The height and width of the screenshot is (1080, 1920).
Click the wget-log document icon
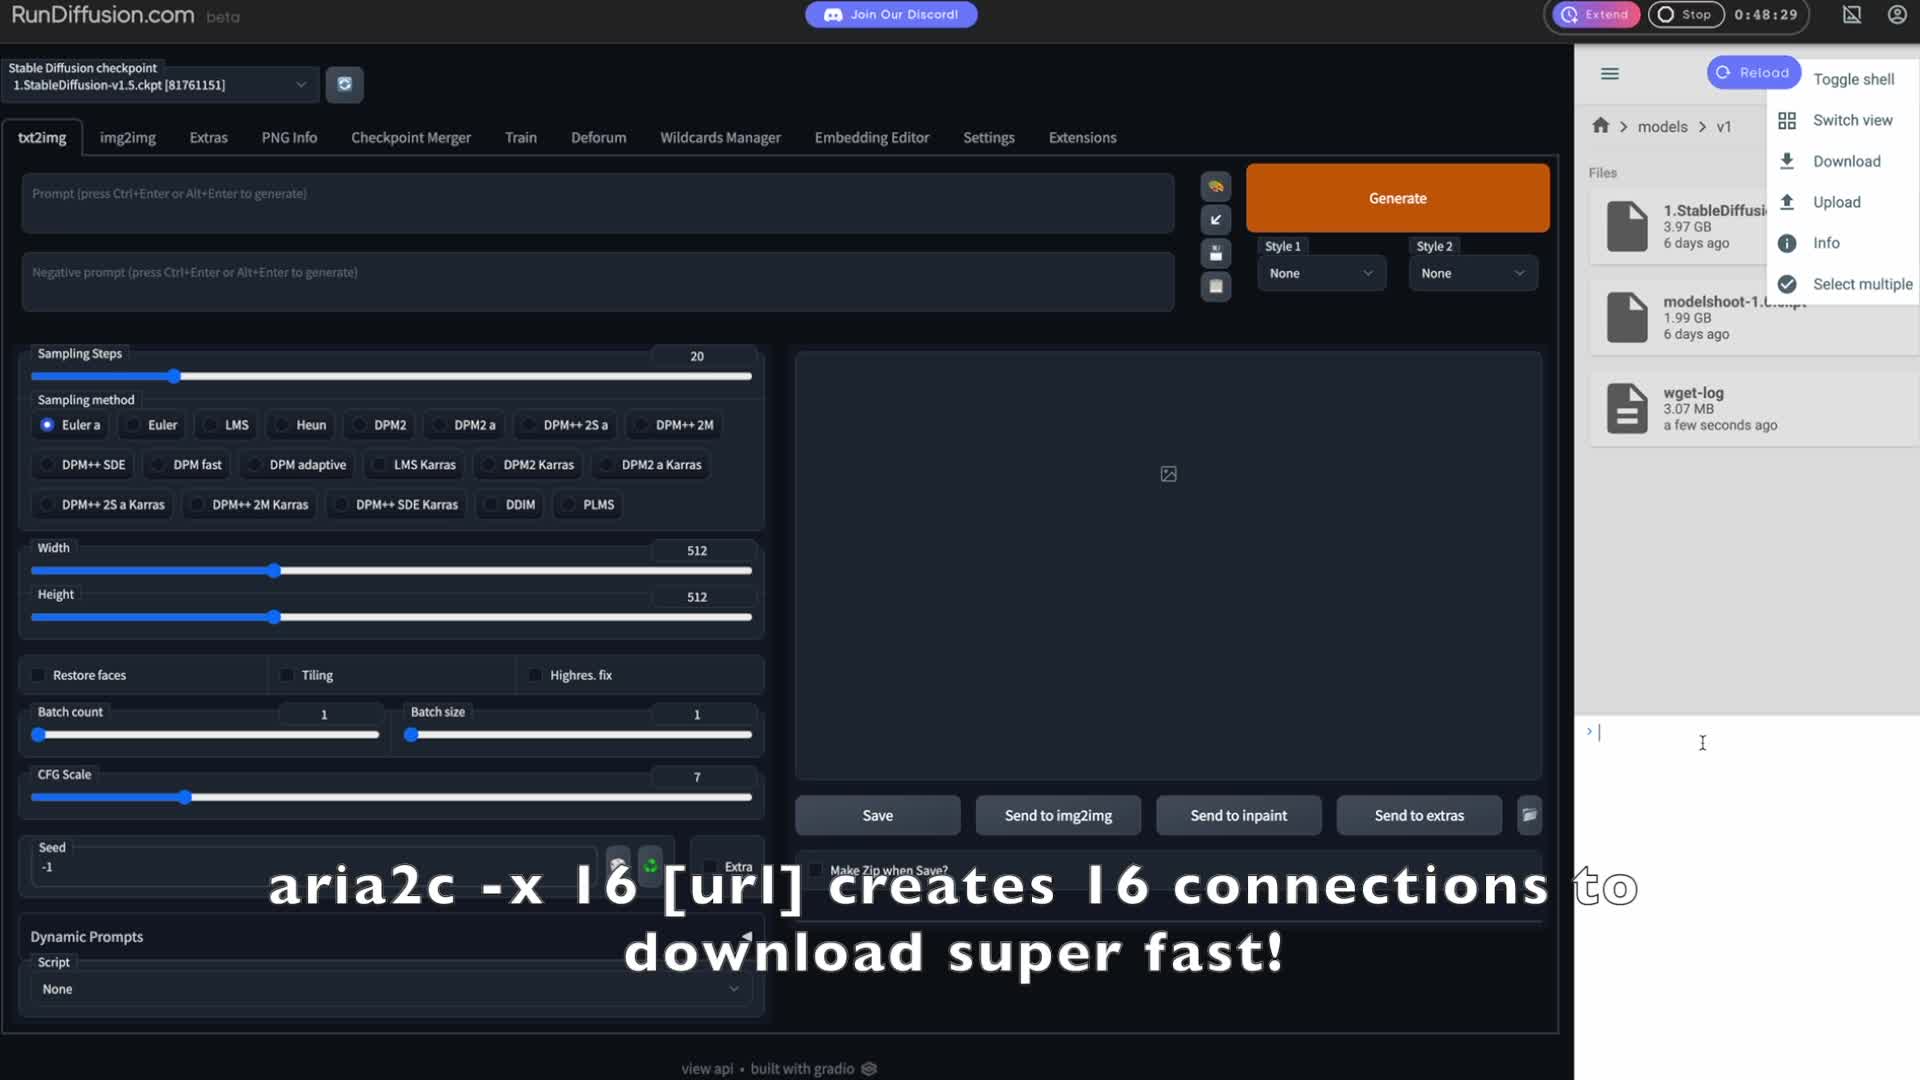(1627, 408)
